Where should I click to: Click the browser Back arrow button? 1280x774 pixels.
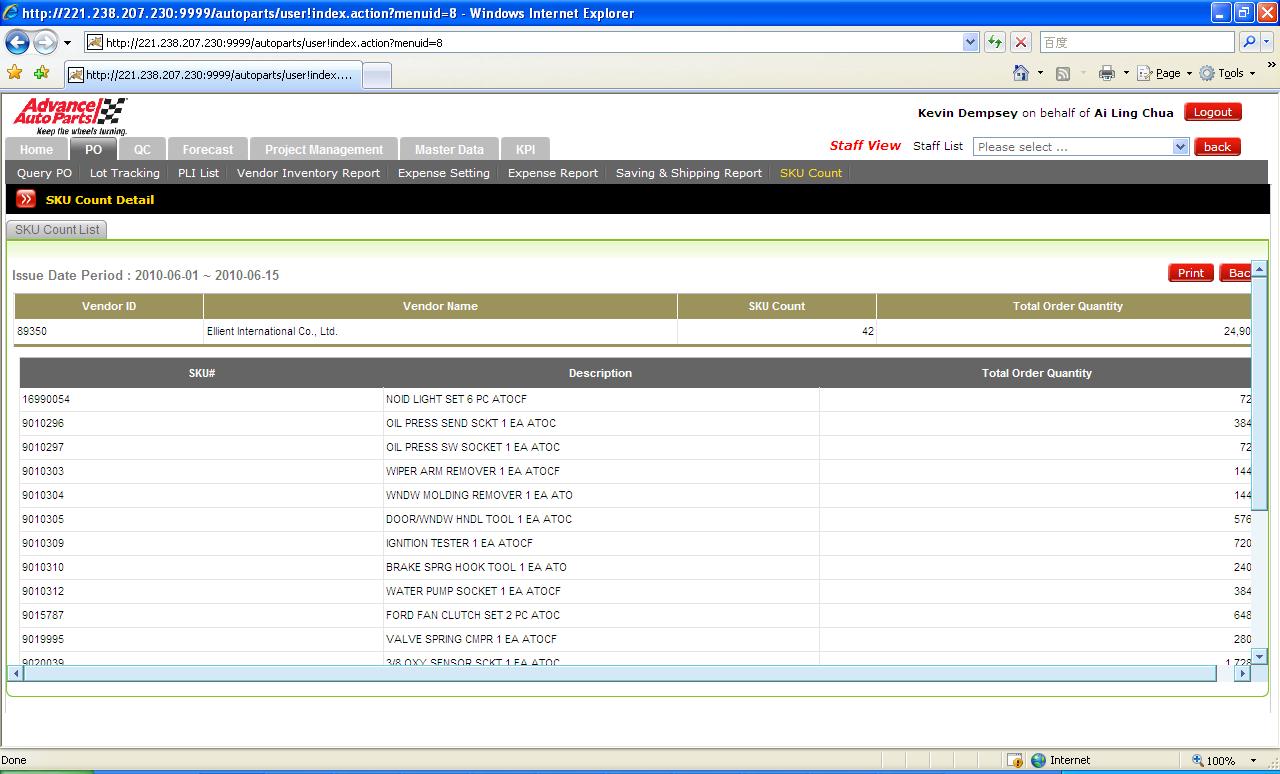pyautogui.click(x=17, y=42)
